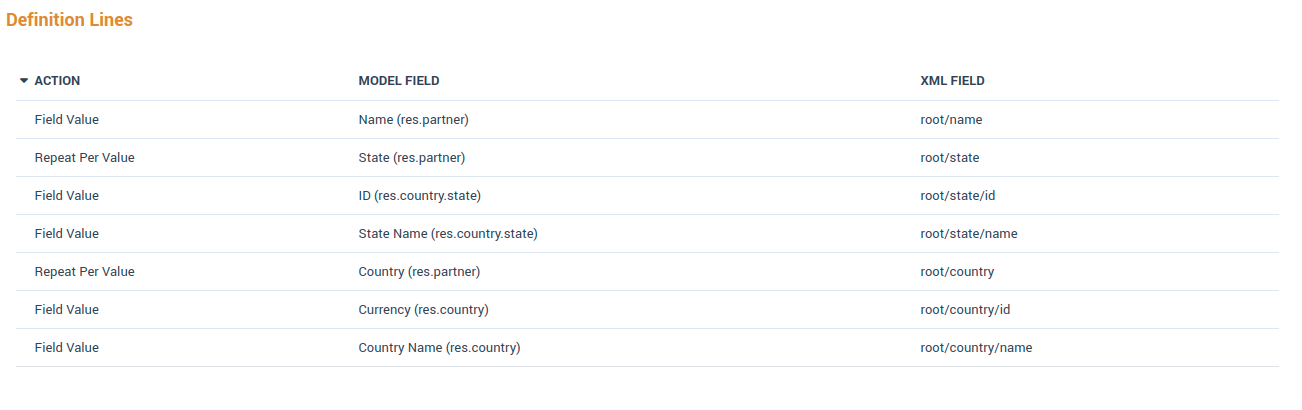Screen dimensions: 1302x410
Task: Select the Name (res.partner) row
Action: click(x=413, y=120)
